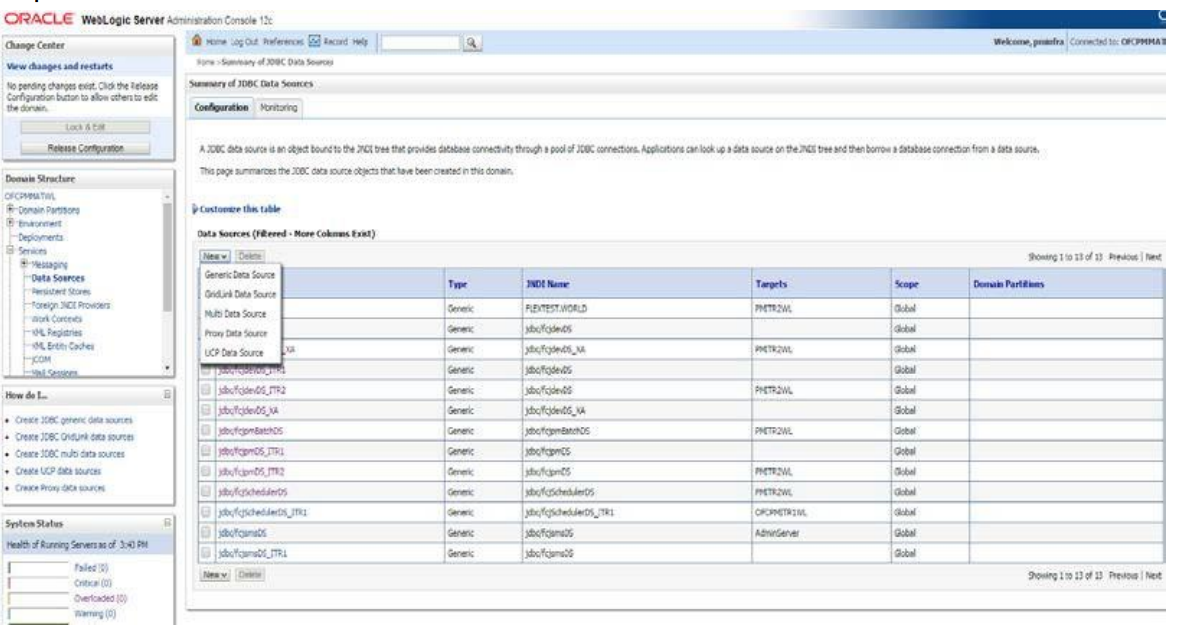The width and height of the screenshot is (1183, 637).
Task: Select checkbox for jdbc/fcjSchedulerDS_ITR1
Action: click(206, 512)
